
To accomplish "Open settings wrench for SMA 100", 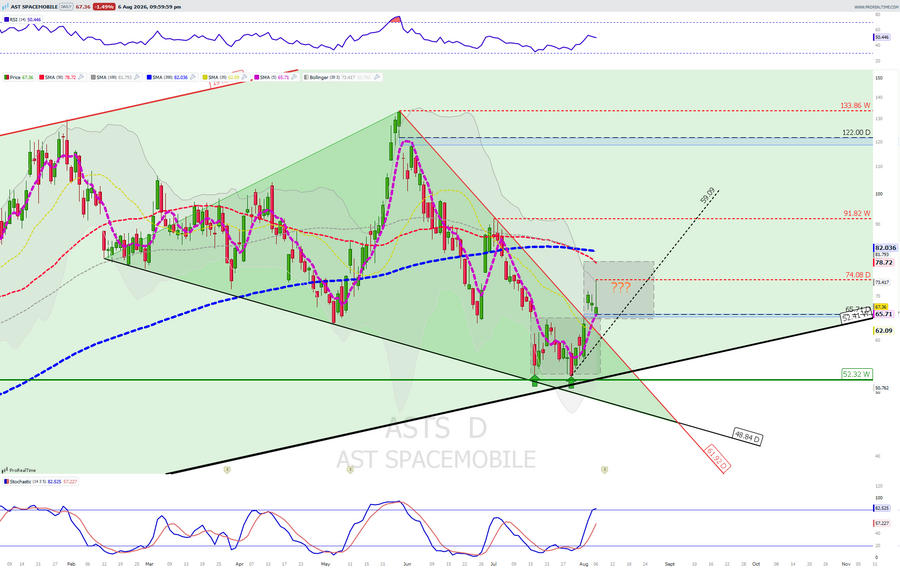I will point(137,77).
